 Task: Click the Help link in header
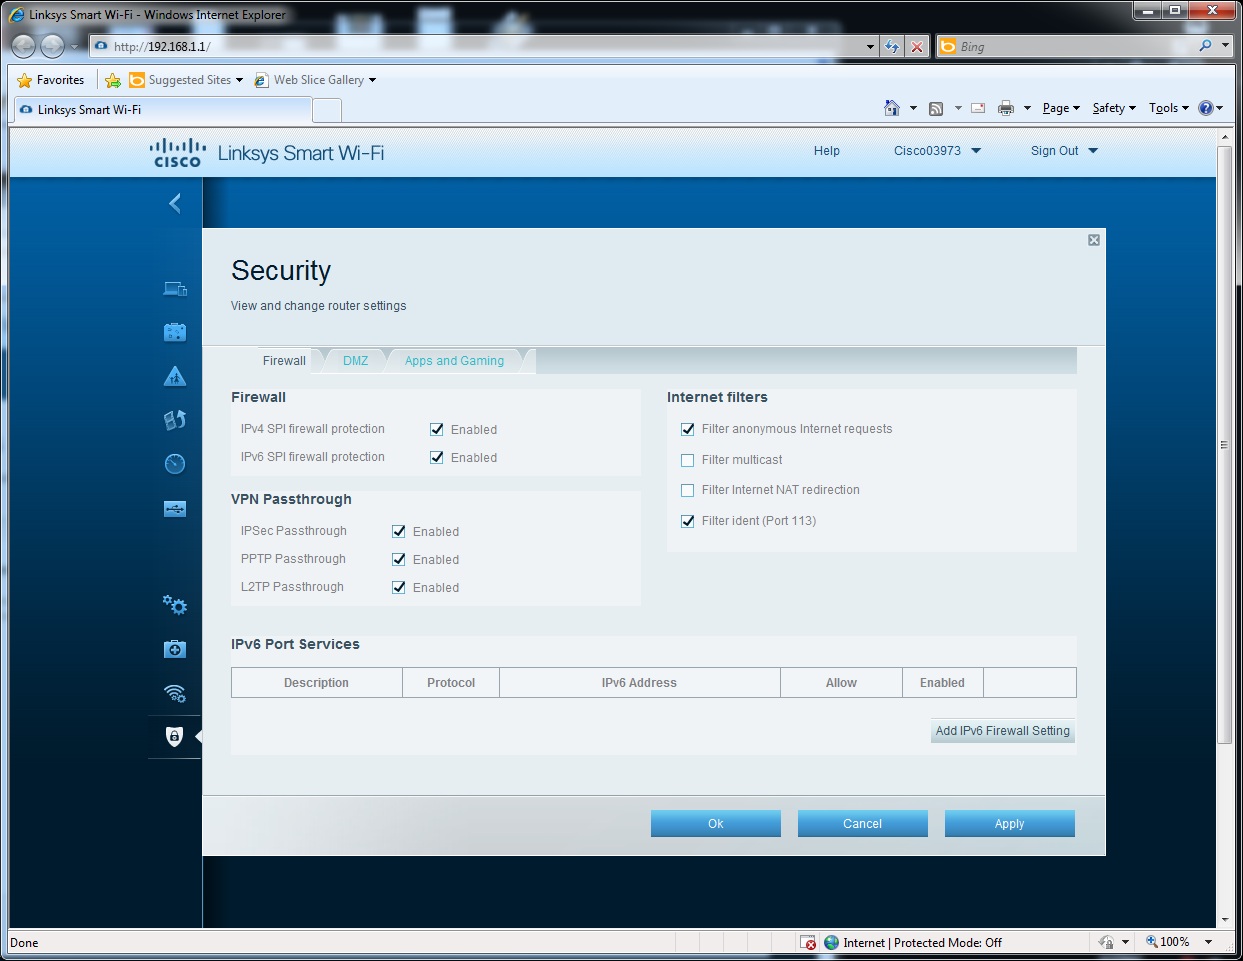tap(827, 151)
